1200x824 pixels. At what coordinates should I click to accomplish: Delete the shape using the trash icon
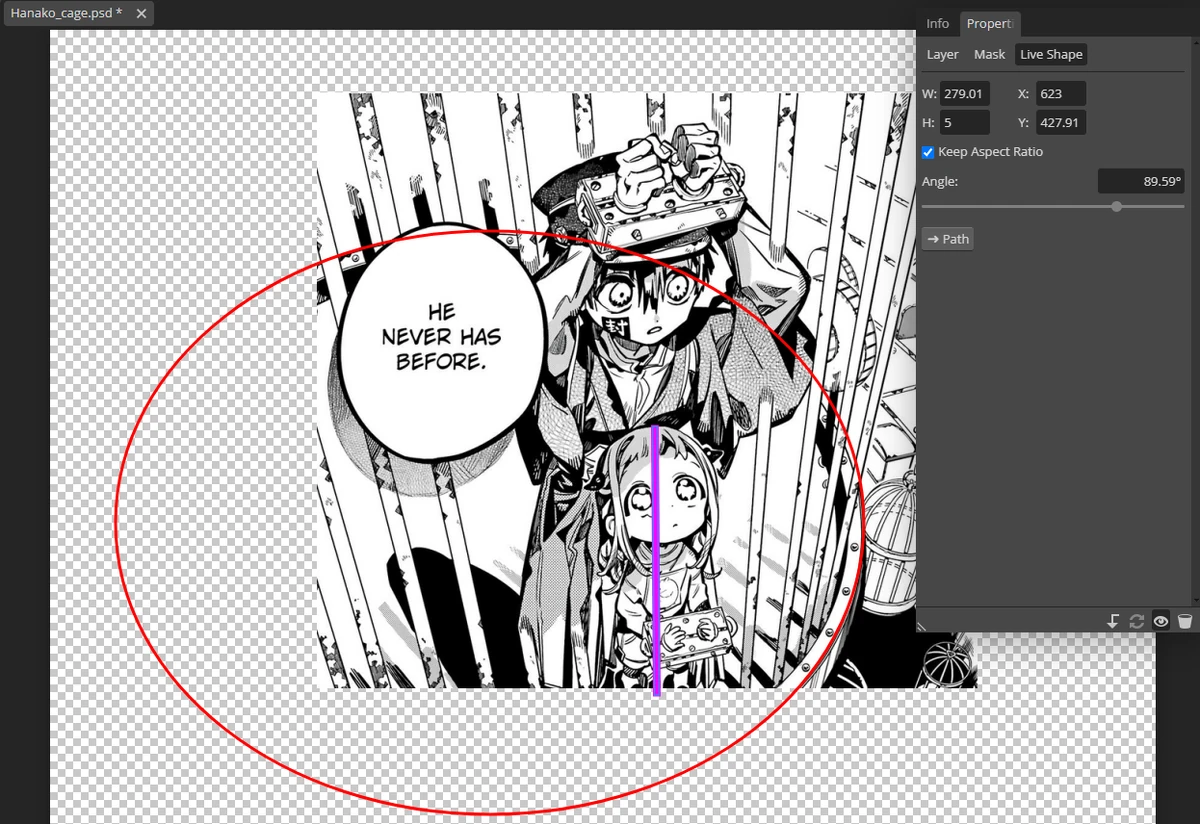pyautogui.click(x=1186, y=620)
